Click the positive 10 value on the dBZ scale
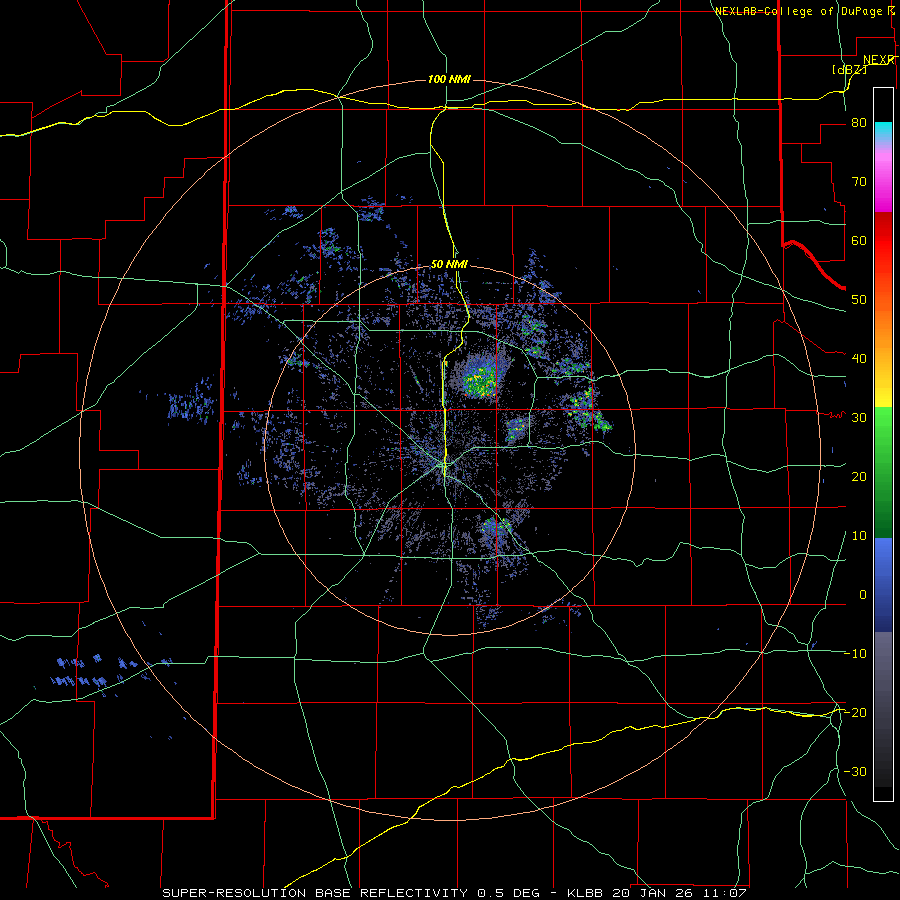 (x=859, y=536)
